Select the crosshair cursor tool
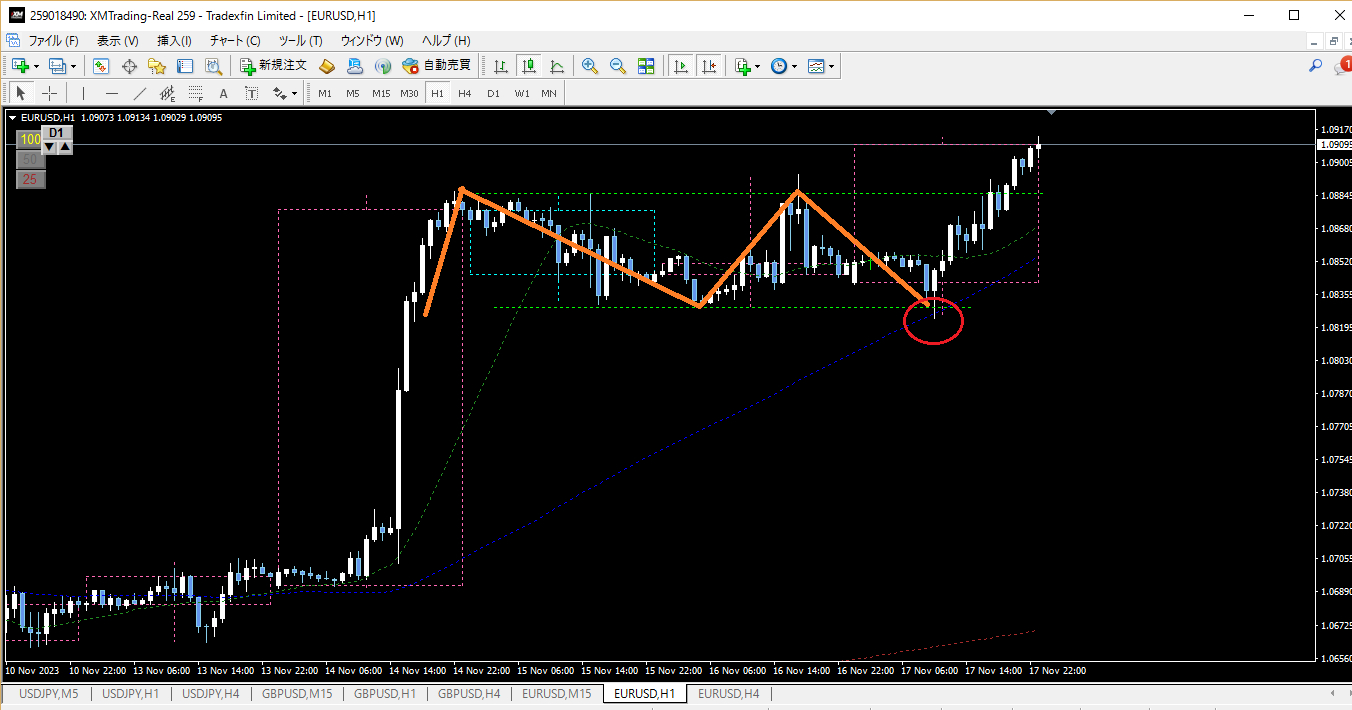The image size is (1352, 710). click(49, 93)
